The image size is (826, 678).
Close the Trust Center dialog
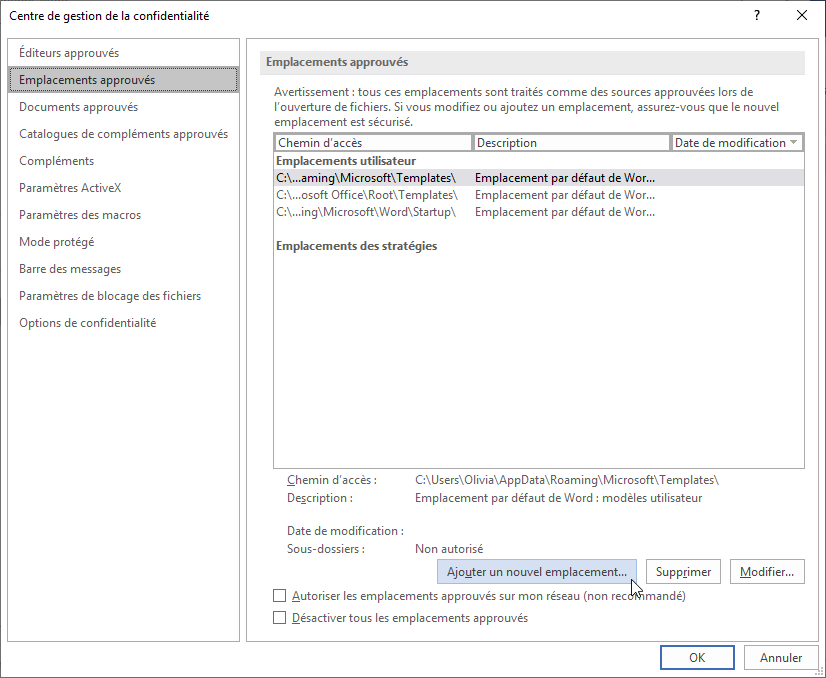[x=801, y=16]
